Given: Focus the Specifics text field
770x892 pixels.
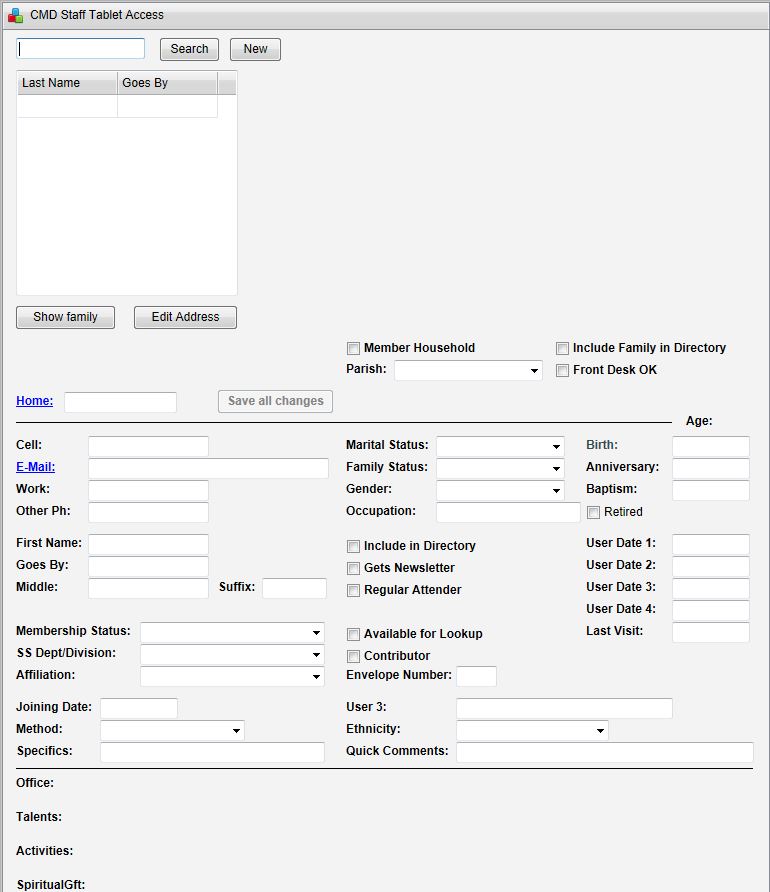Looking at the screenshot, I should point(212,752).
